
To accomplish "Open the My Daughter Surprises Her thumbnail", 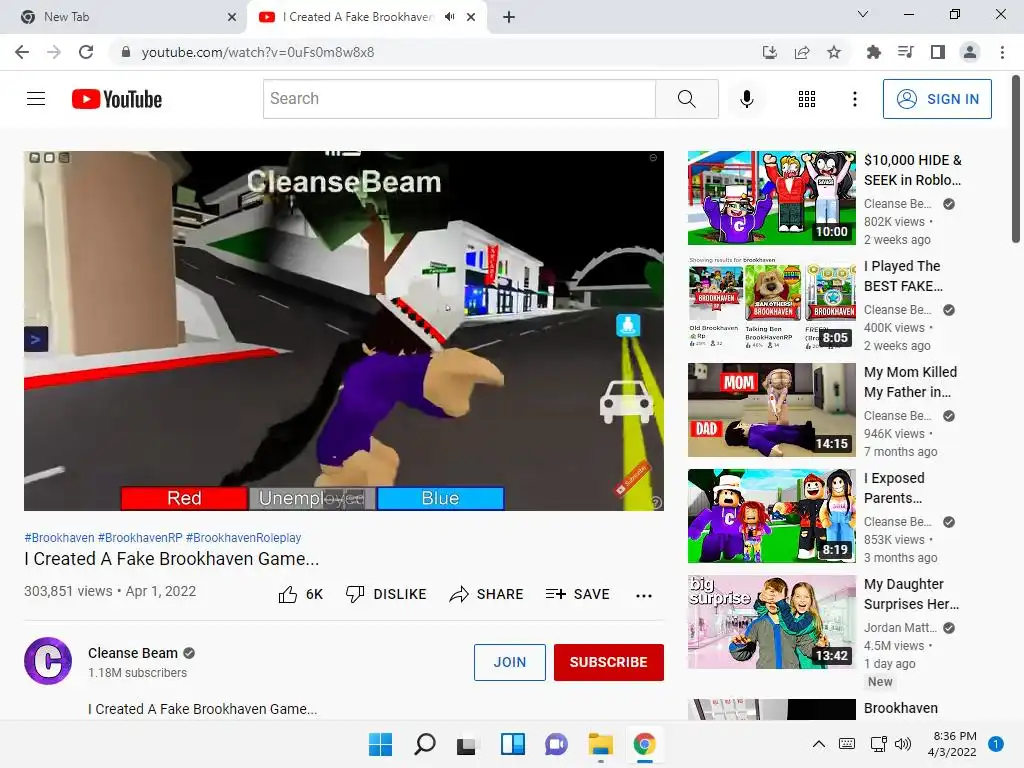I will (771, 621).
